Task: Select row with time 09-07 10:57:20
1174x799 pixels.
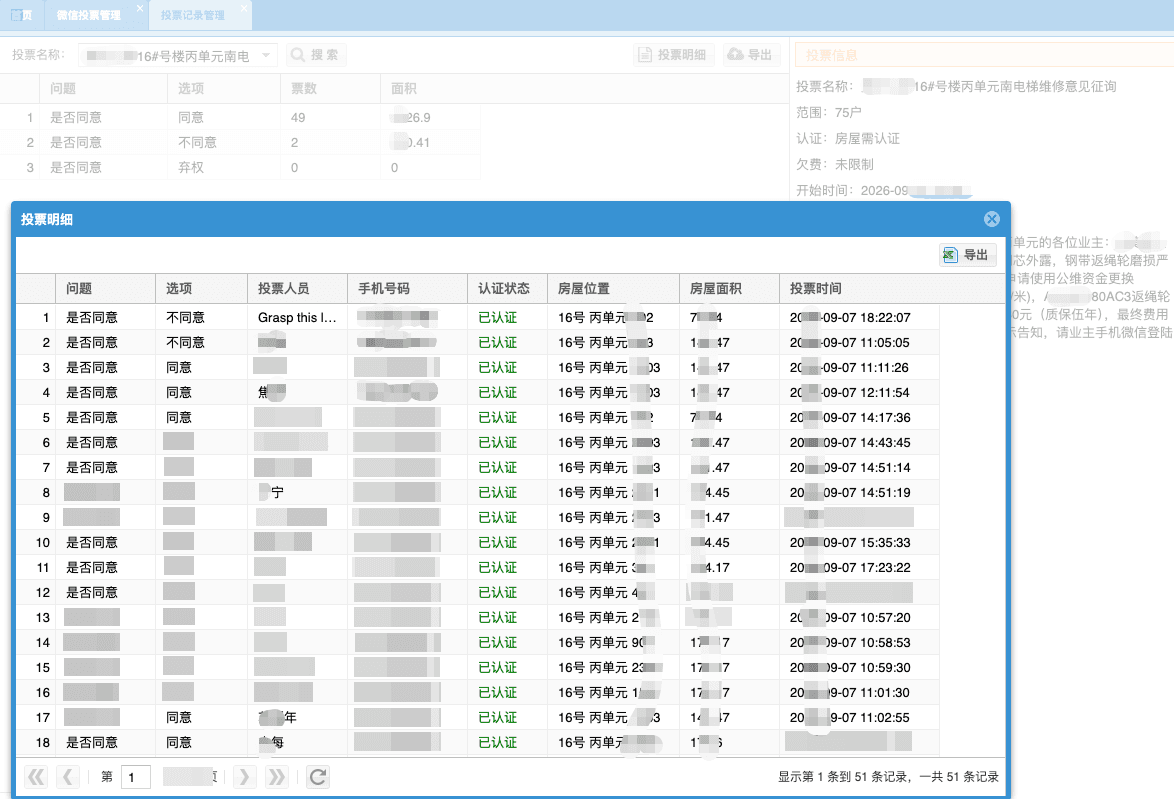Action: 478,618
